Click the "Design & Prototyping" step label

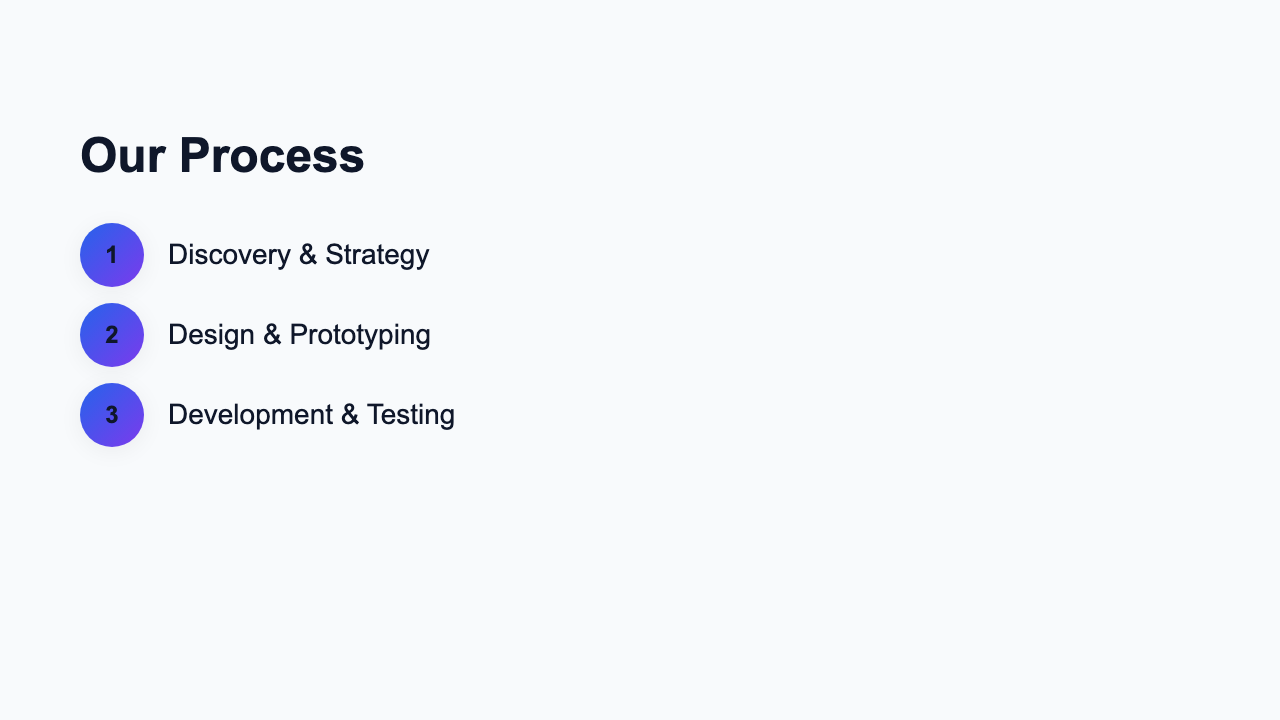point(299,335)
